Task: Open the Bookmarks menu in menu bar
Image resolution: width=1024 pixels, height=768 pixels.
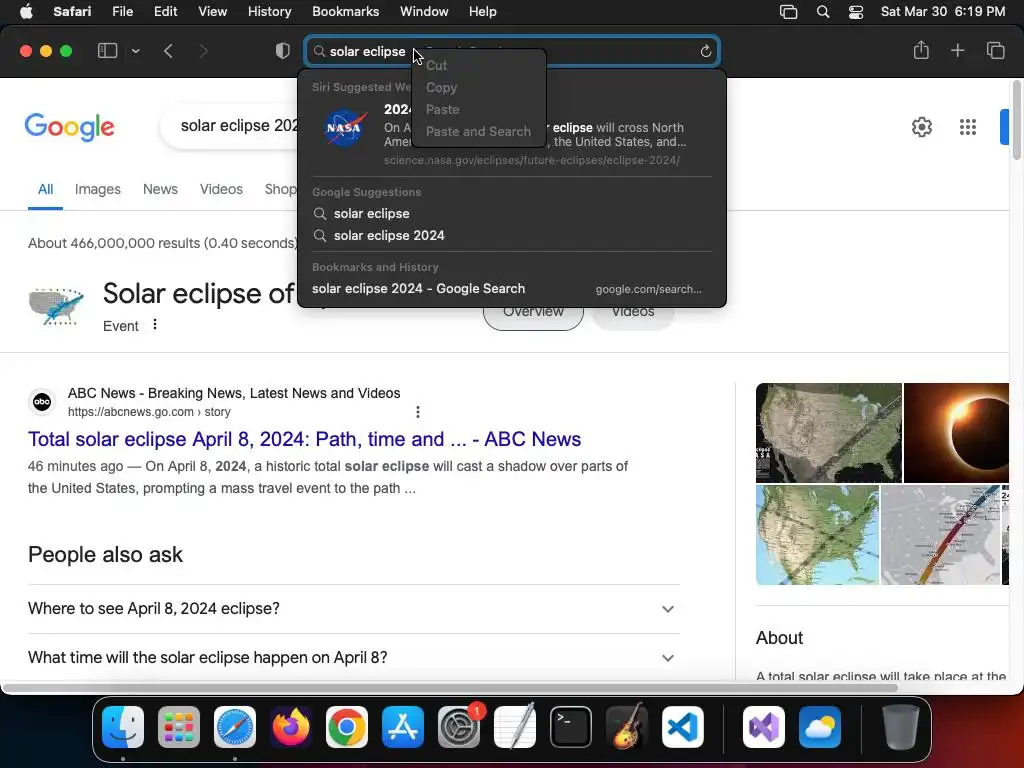Action: click(x=345, y=12)
